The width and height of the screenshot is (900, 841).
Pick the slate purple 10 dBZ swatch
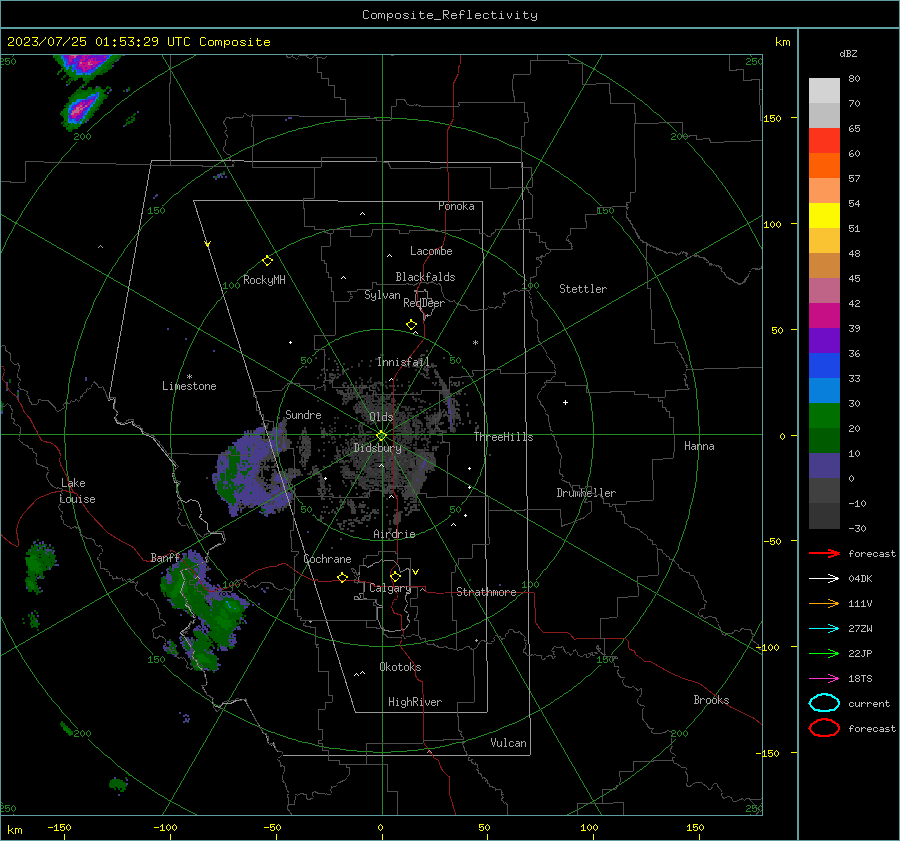pos(824,466)
